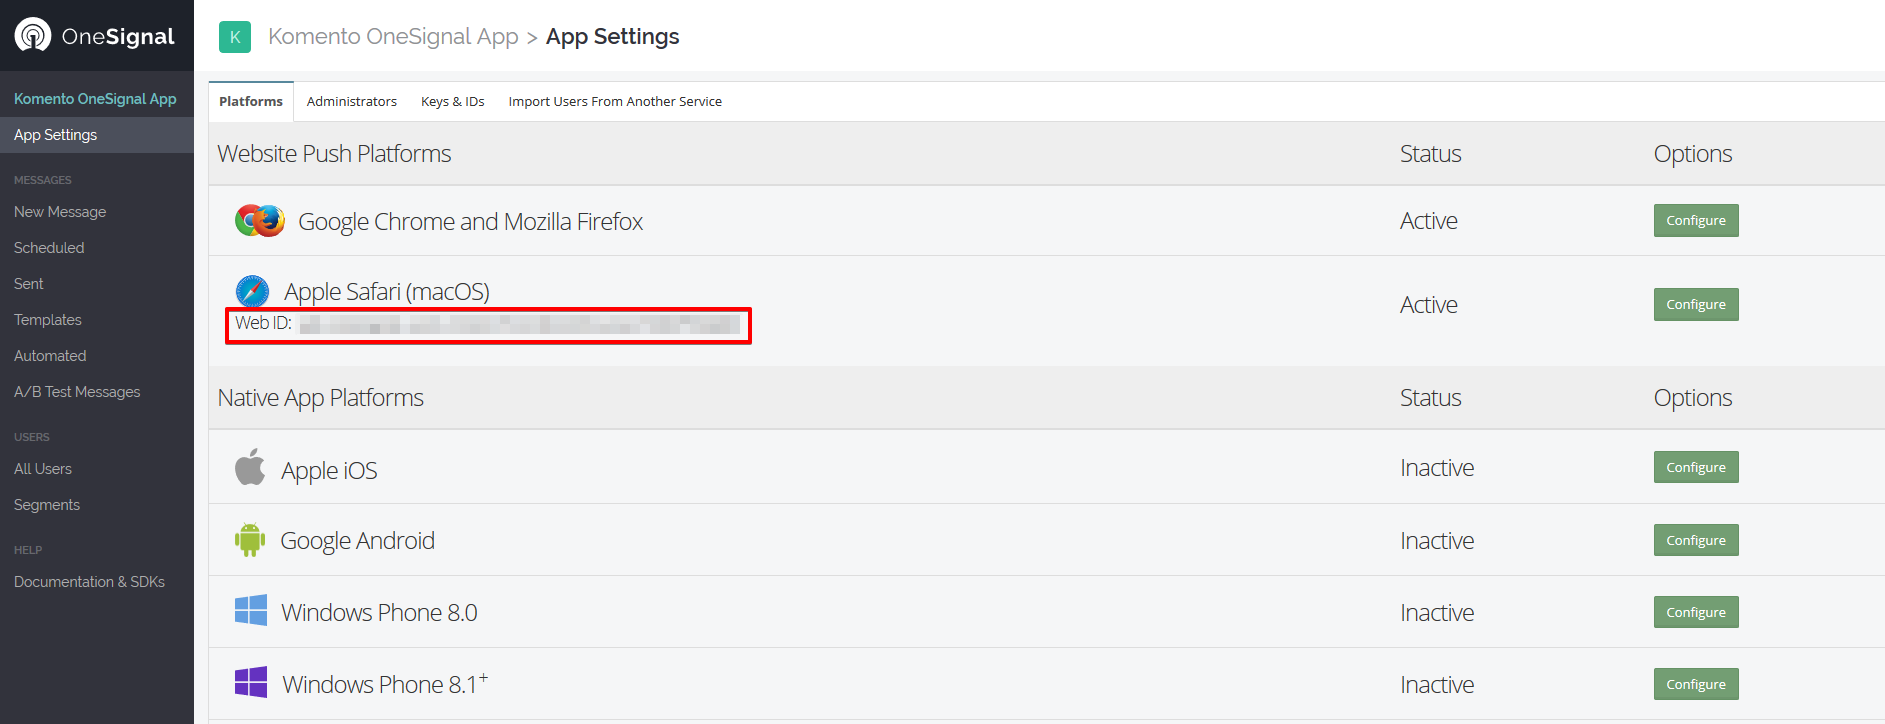Click the Inactive status for Google Android
Viewport: 1885px width, 724px height.
pos(1437,541)
